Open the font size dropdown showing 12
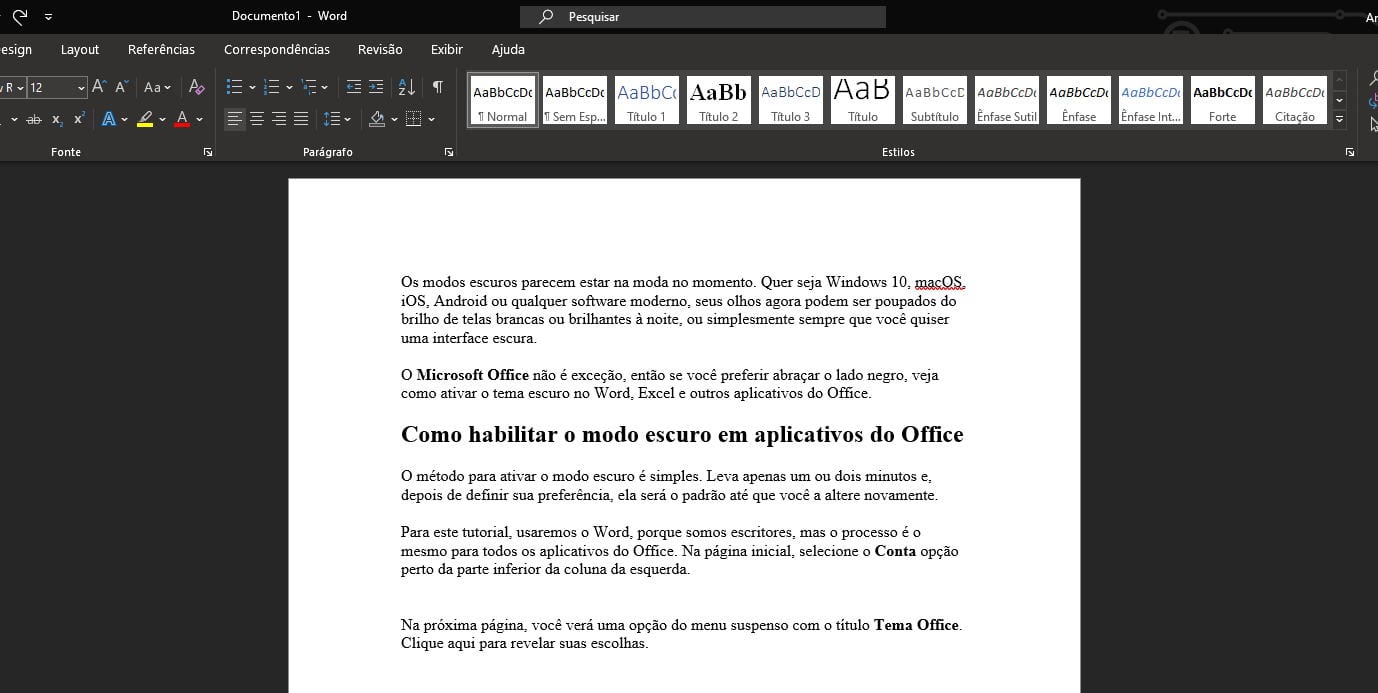Screen dimensions: 1378x693 click(81, 88)
